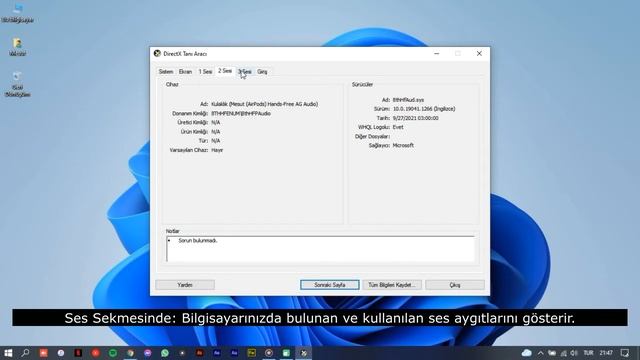Open the Giriş tab
The height and width of the screenshot is (360, 640).
point(262,71)
